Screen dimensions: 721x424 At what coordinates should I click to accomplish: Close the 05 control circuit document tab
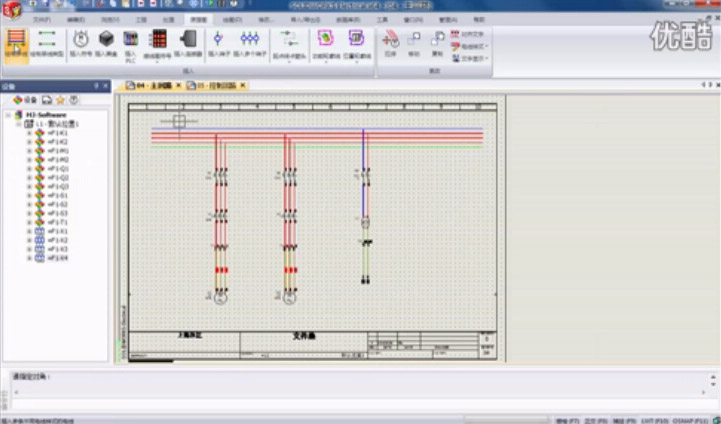coord(243,86)
